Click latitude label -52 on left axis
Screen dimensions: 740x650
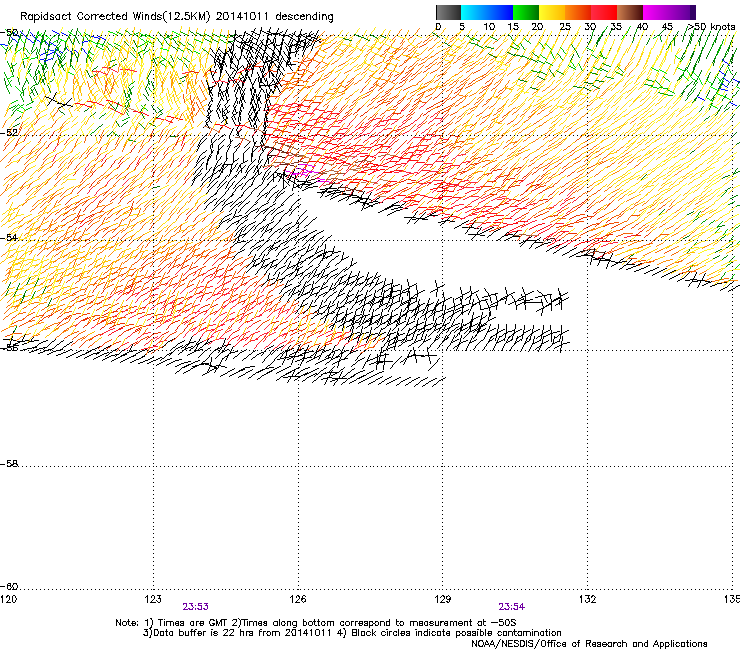click(x=9, y=133)
